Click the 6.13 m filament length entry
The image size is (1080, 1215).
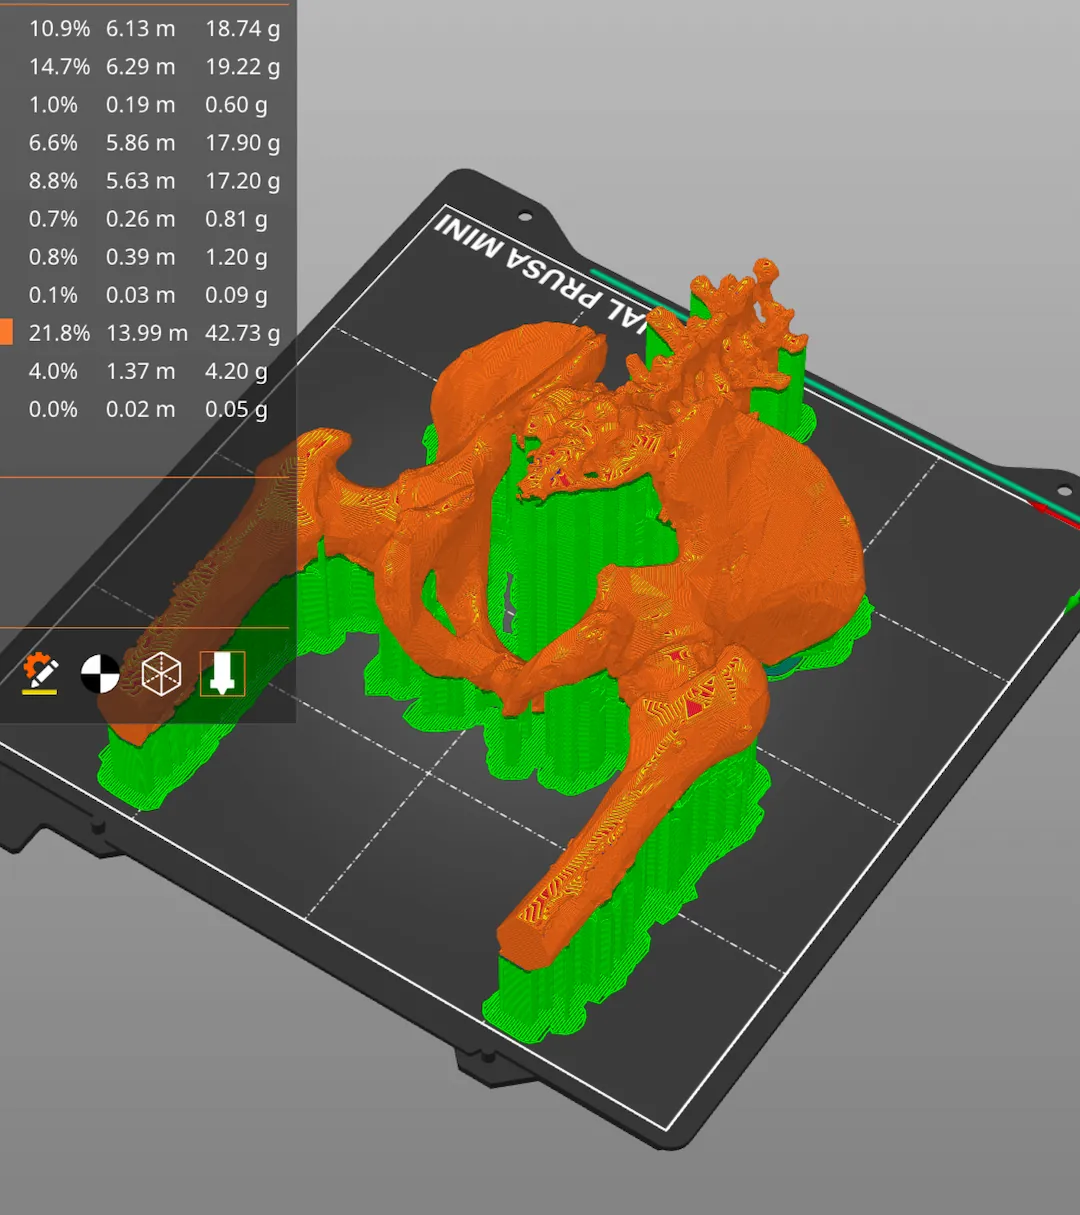point(140,29)
